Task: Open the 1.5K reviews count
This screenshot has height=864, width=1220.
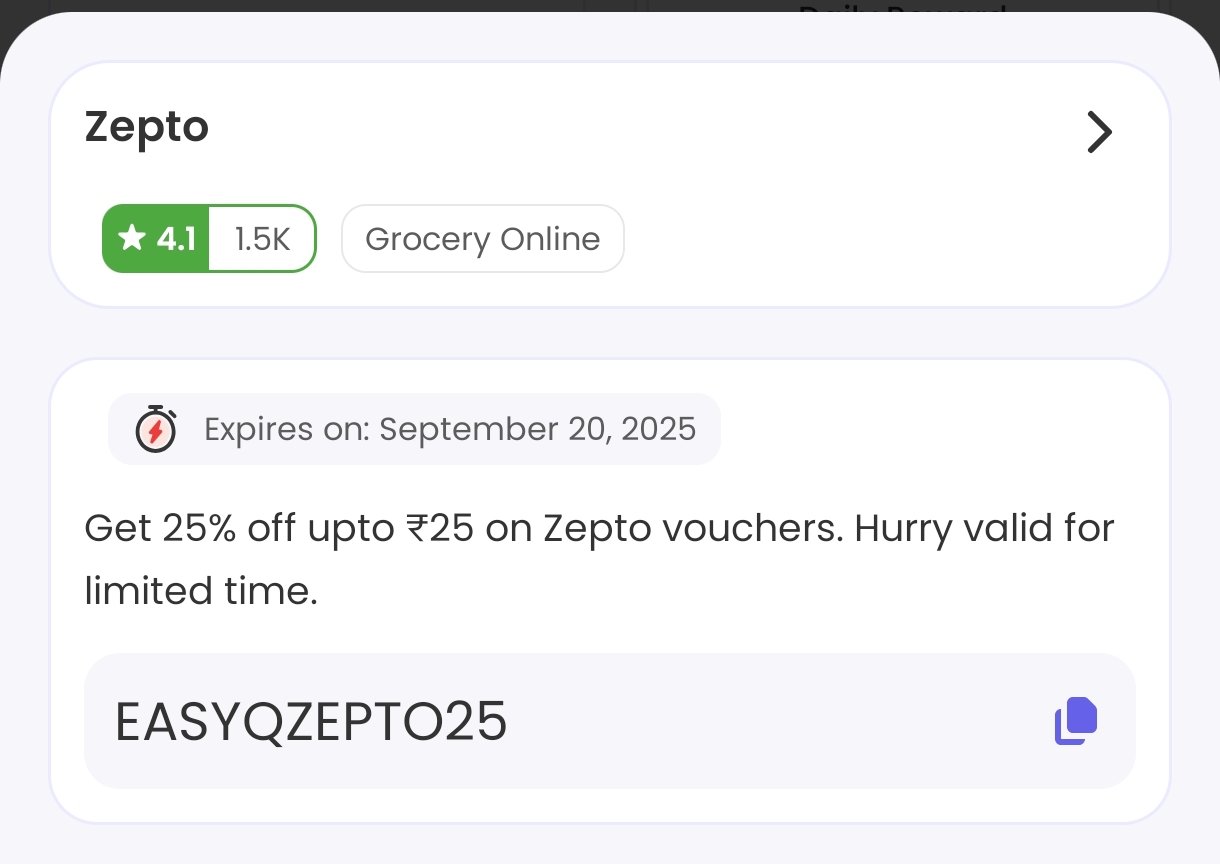Action: [262, 239]
